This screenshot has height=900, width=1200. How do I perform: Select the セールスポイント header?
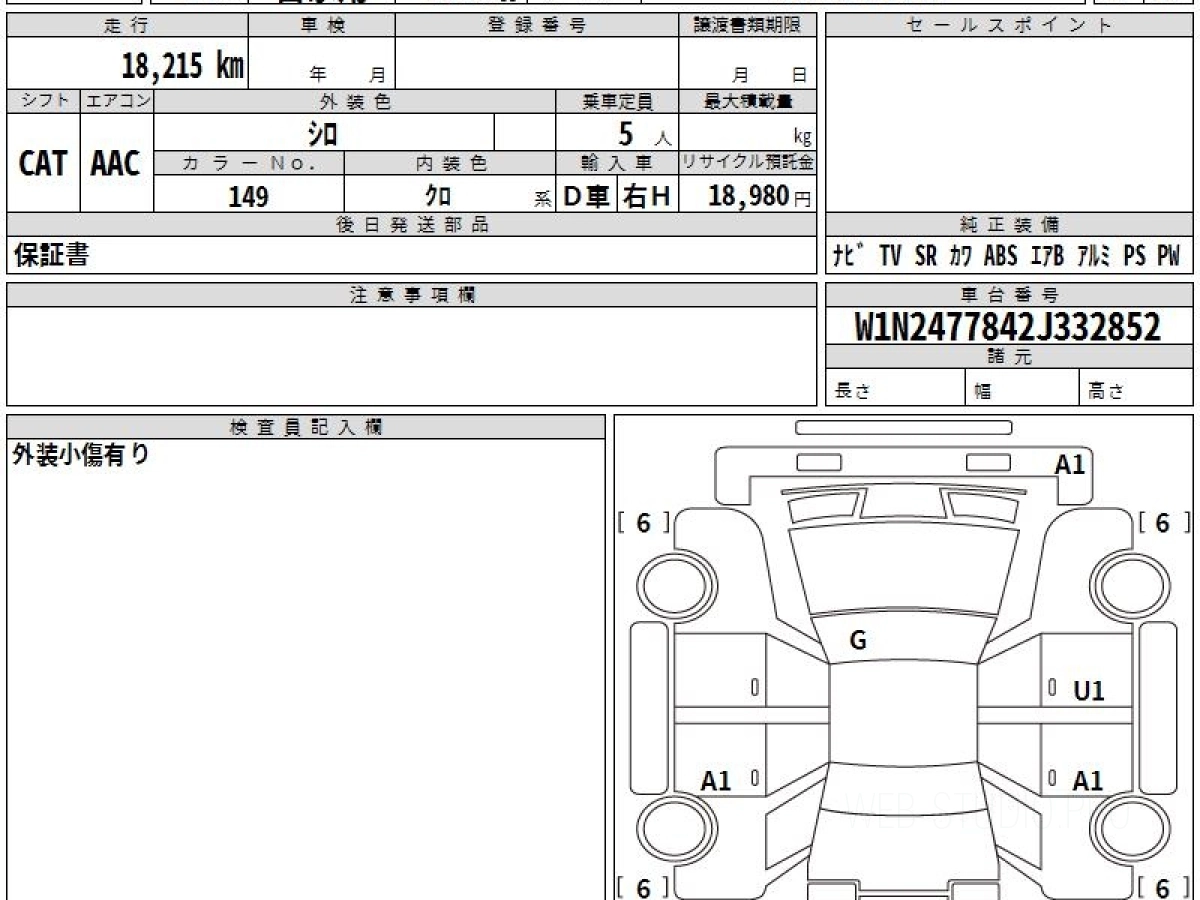1009,26
